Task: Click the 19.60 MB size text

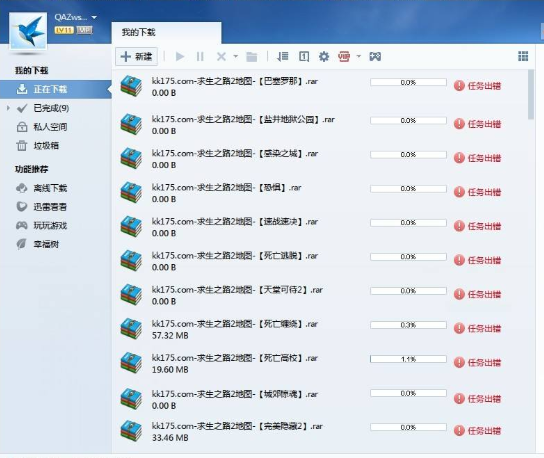Action: pos(170,370)
